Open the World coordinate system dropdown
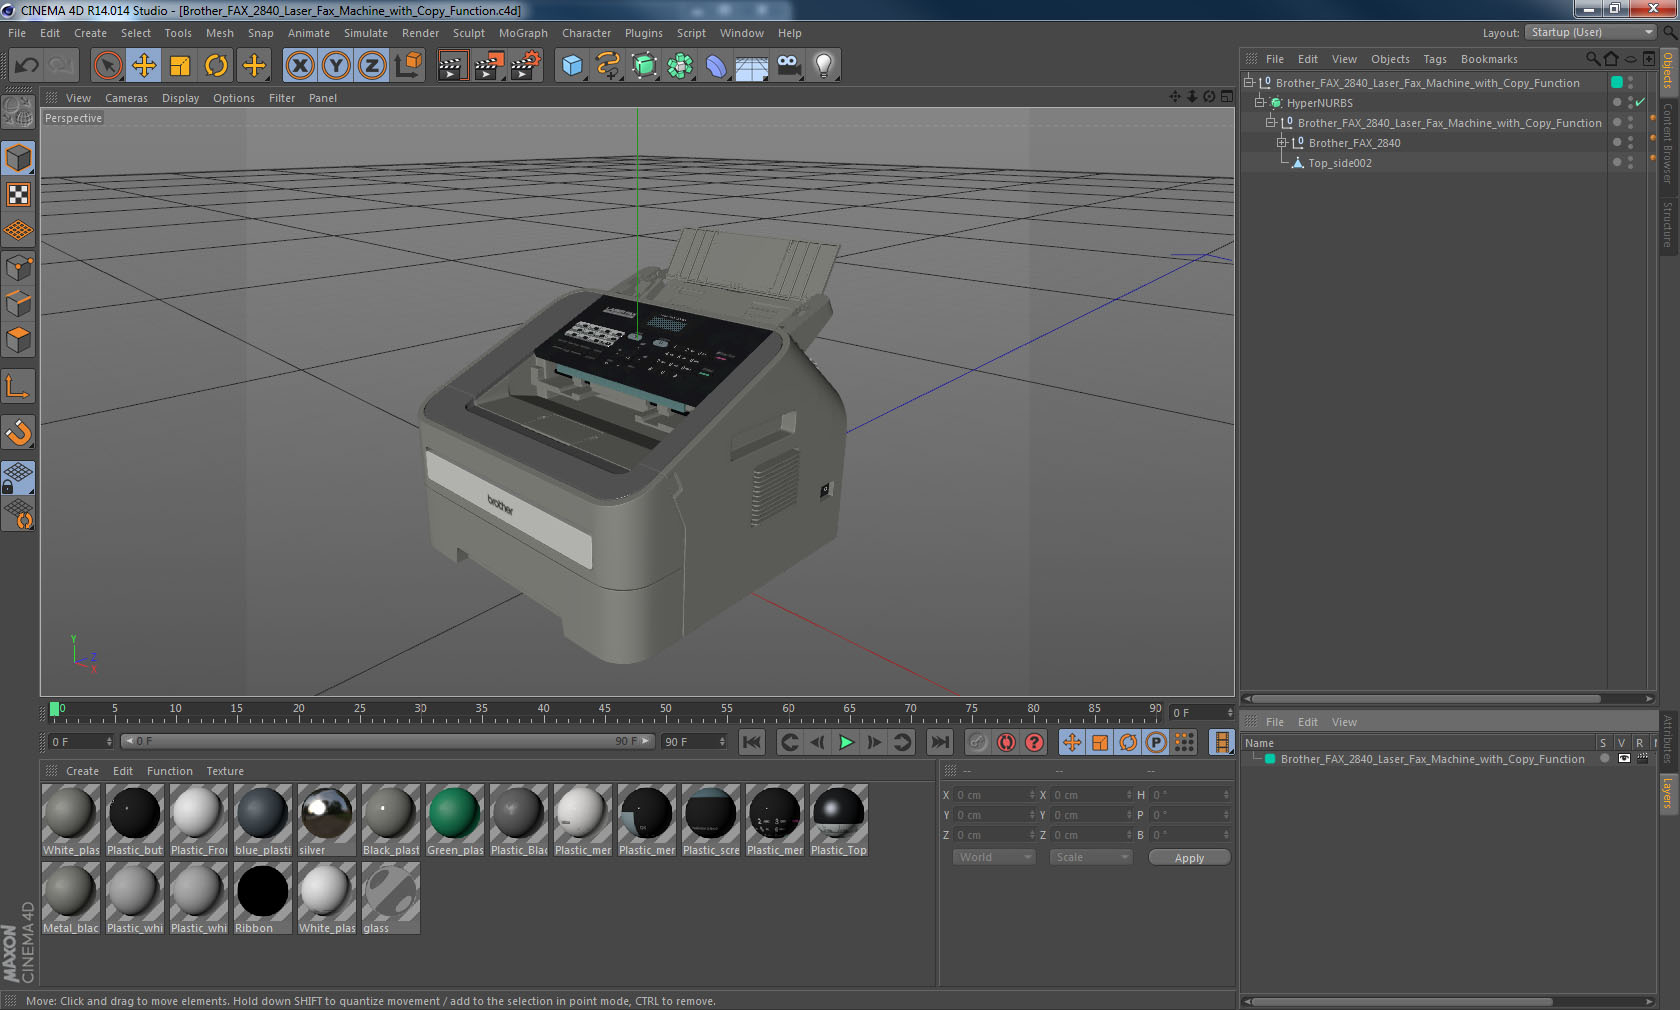 pos(993,857)
